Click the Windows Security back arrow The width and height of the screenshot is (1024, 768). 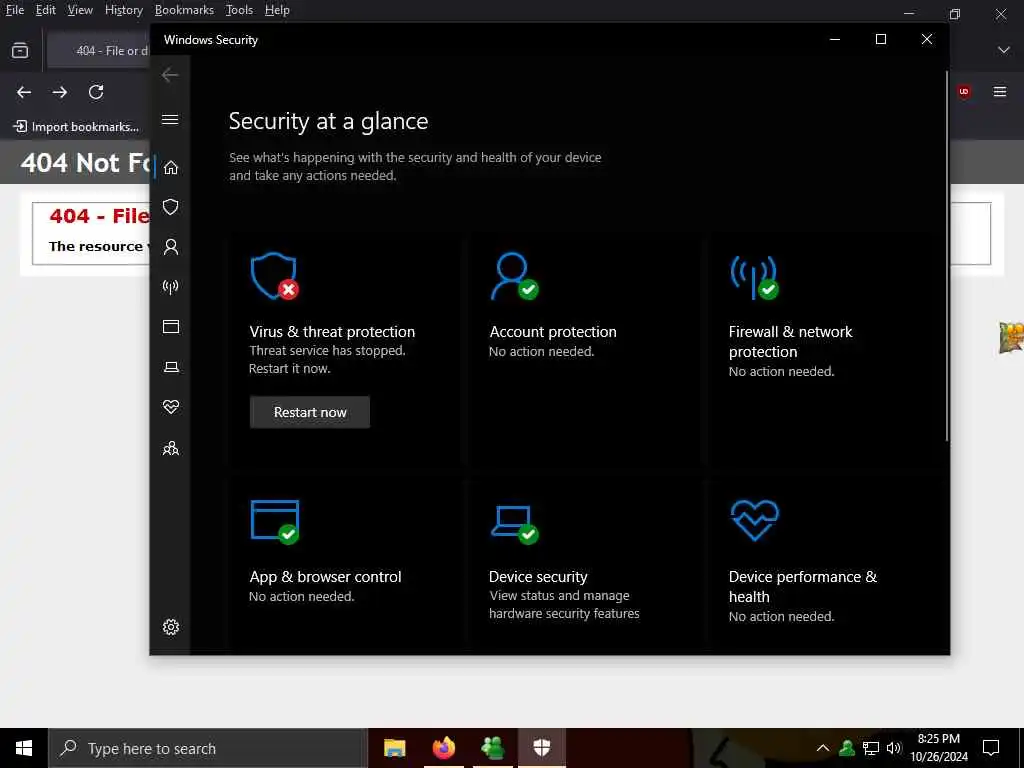coord(170,74)
